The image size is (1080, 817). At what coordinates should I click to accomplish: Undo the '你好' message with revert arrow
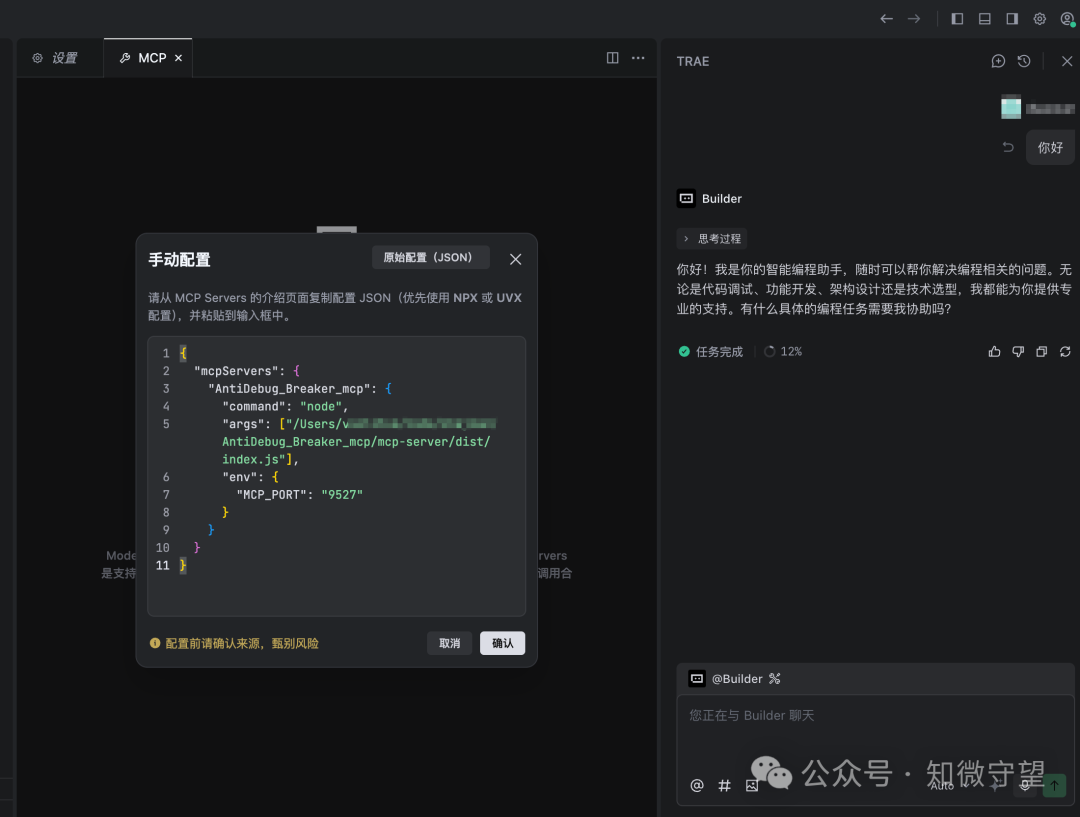(x=1008, y=147)
